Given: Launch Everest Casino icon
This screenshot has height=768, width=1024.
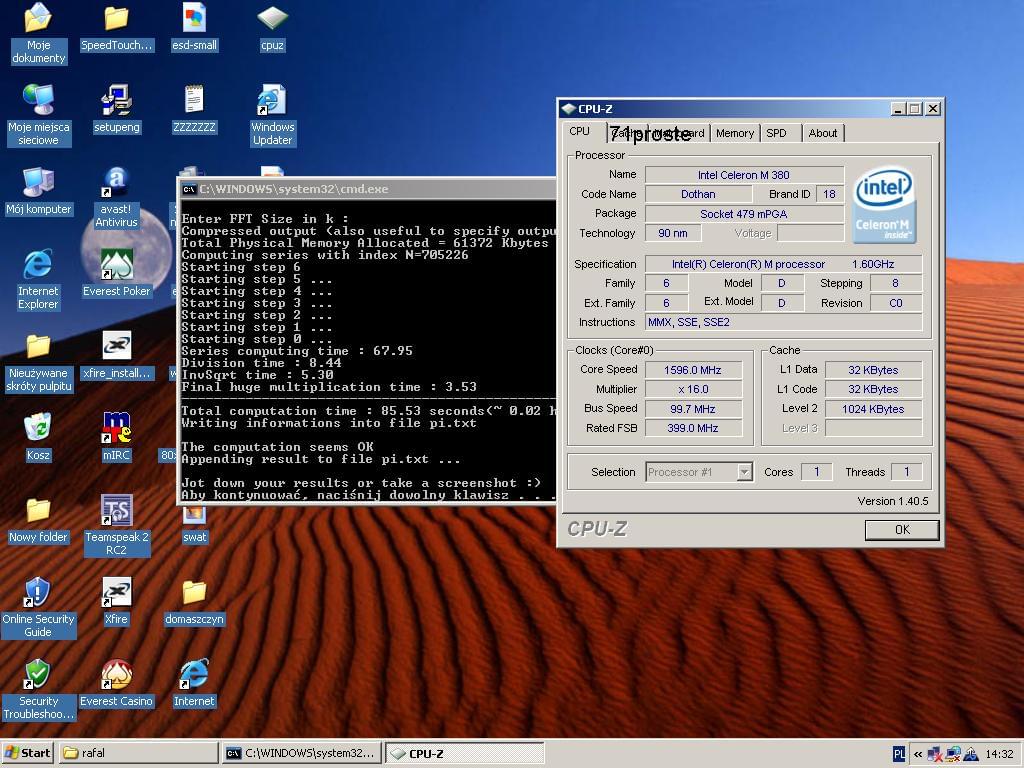Looking at the screenshot, I should coord(116,683).
